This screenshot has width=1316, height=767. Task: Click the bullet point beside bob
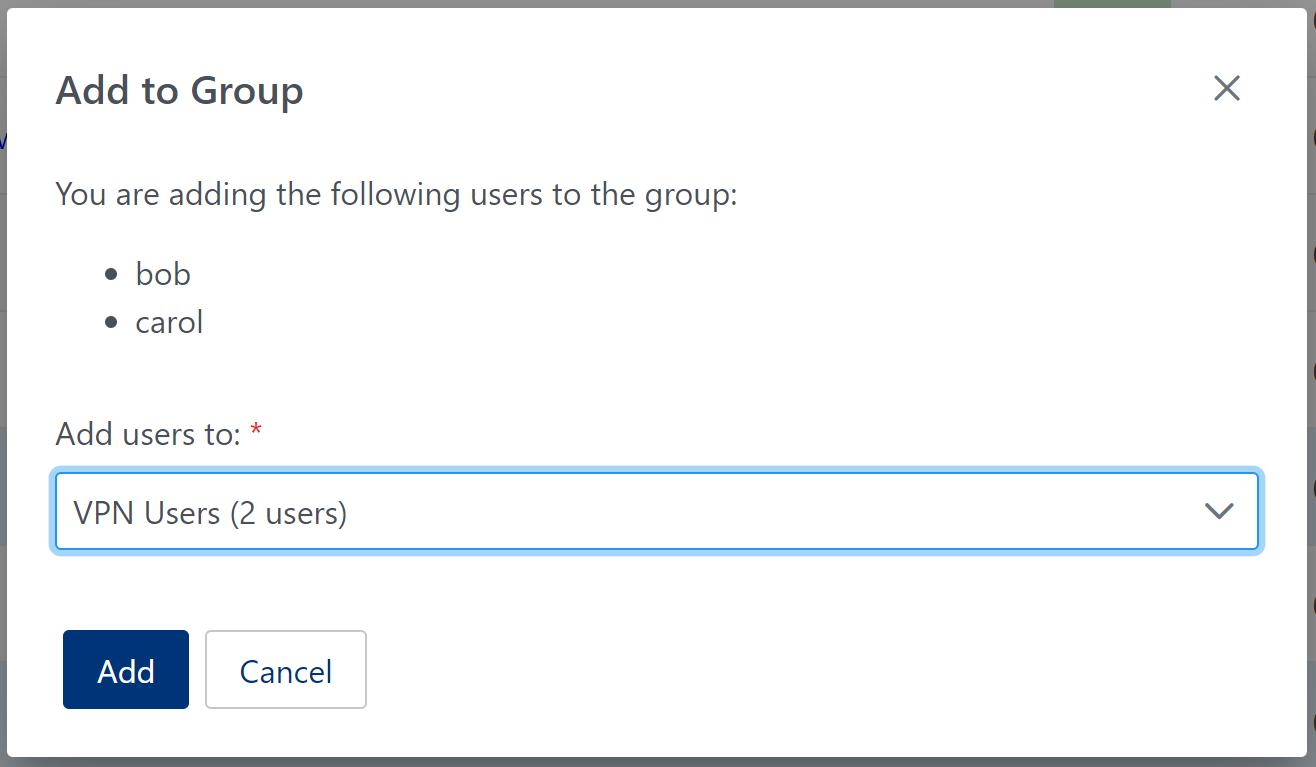[x=111, y=274]
